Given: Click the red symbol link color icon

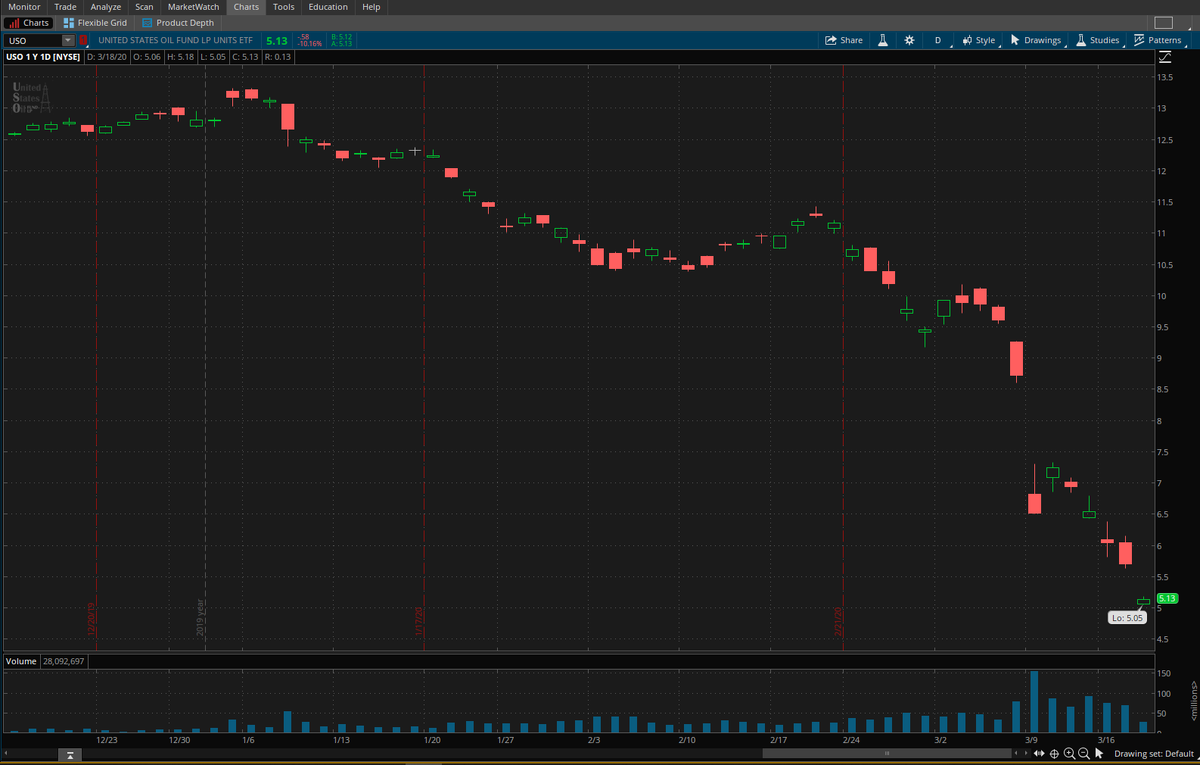Looking at the screenshot, I should pos(84,40).
